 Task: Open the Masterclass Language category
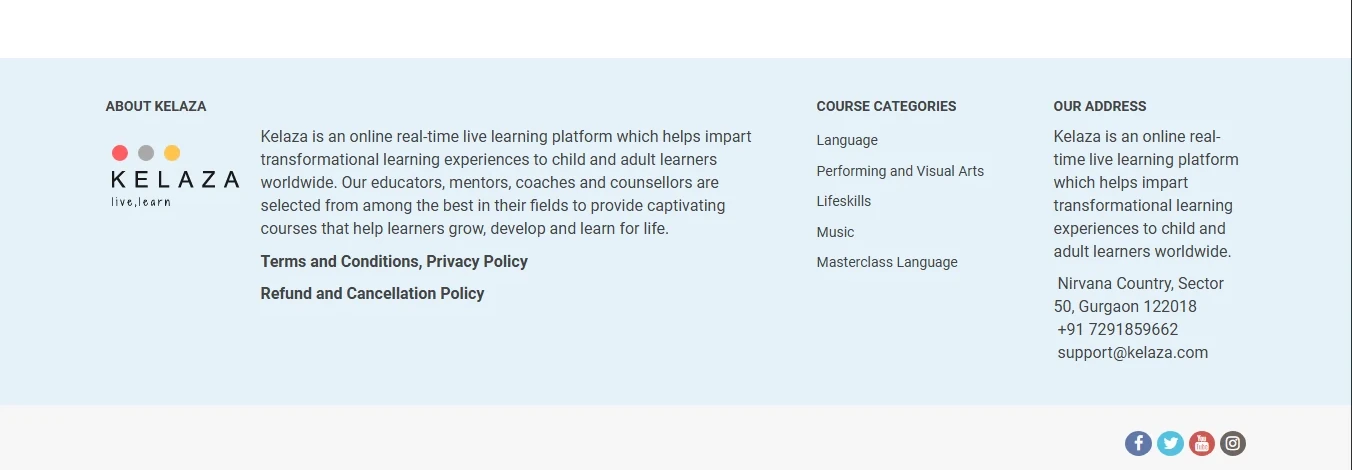tap(887, 262)
